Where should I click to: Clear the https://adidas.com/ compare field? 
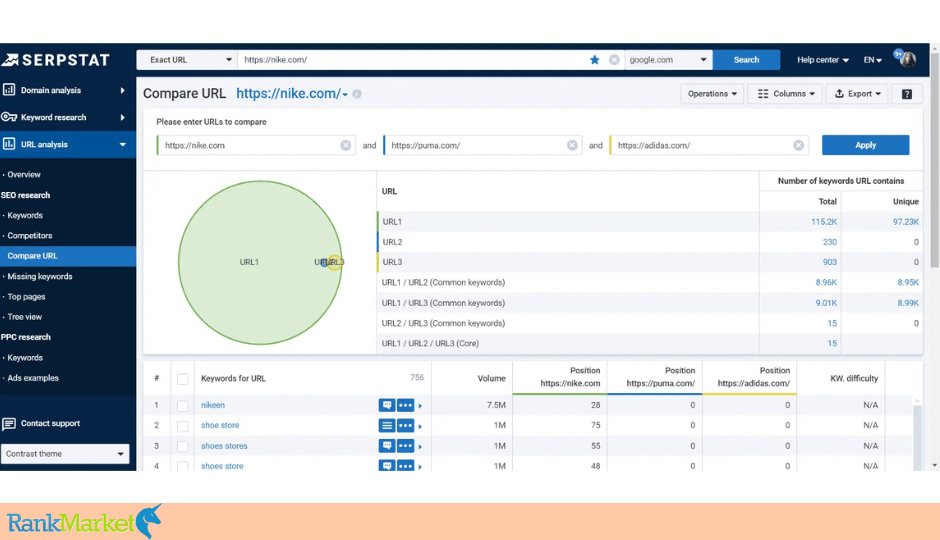point(798,145)
